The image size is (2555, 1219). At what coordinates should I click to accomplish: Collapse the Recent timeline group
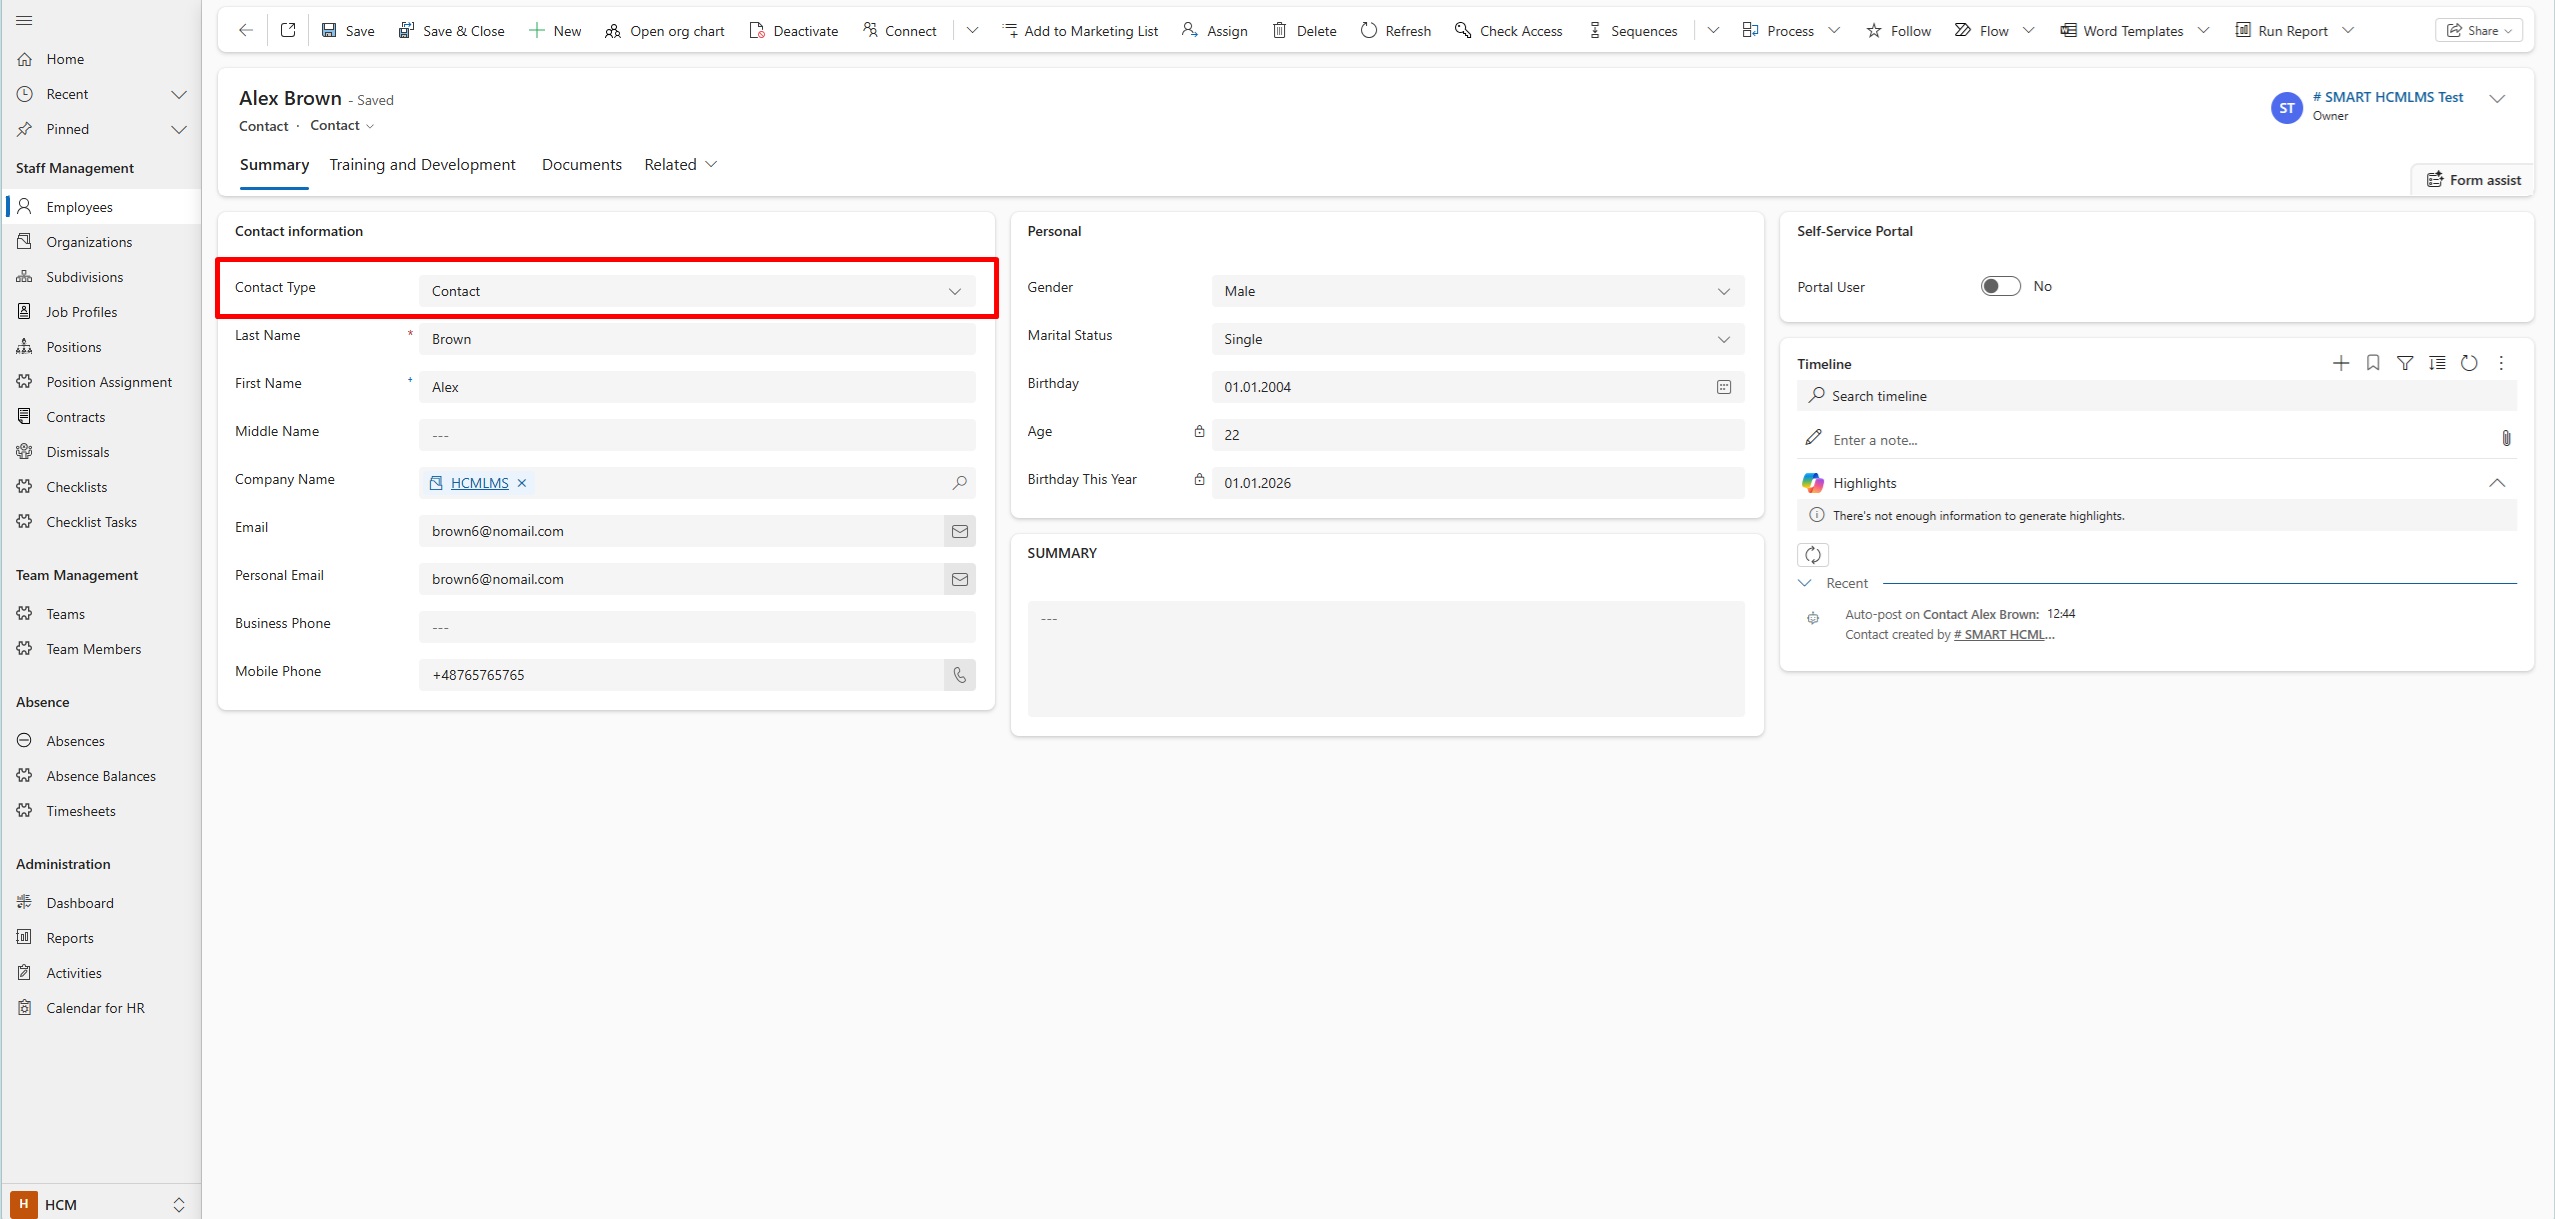pyautogui.click(x=1805, y=583)
